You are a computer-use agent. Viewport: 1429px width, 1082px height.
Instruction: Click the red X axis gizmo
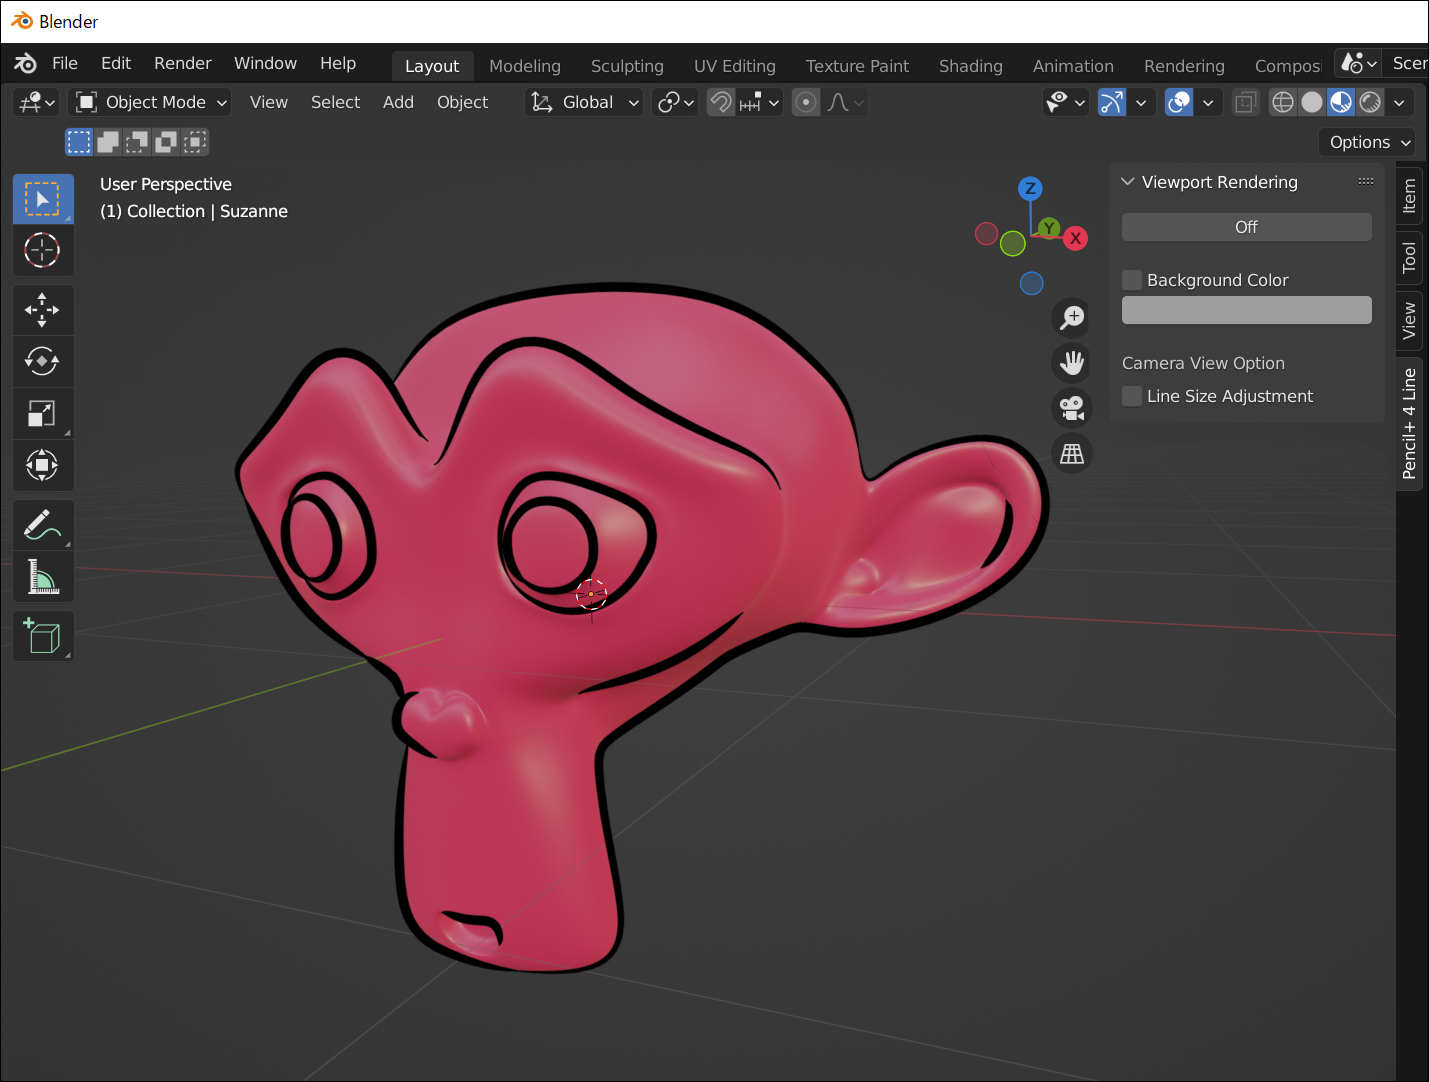pos(1076,238)
